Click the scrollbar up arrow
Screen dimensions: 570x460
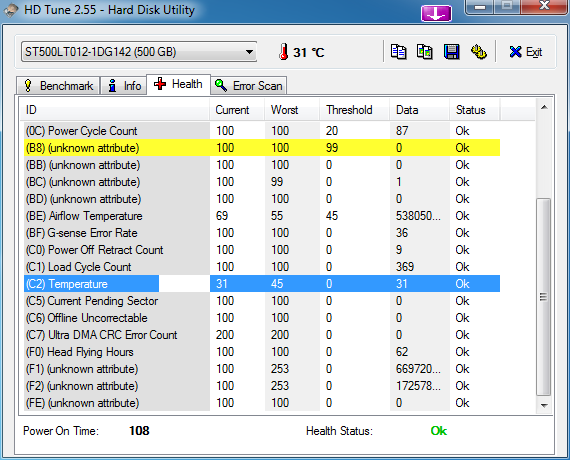coord(544,107)
